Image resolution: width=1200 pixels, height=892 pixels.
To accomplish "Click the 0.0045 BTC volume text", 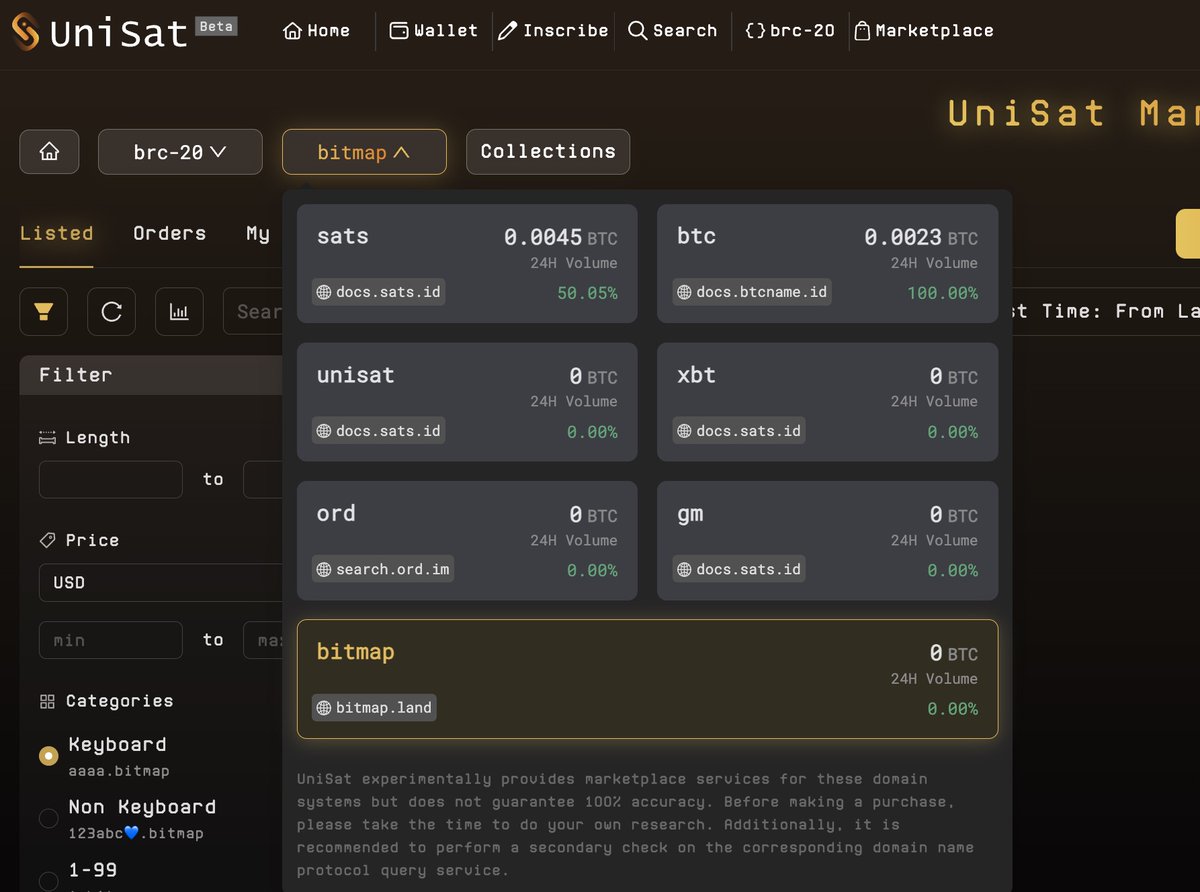I will (x=560, y=238).
